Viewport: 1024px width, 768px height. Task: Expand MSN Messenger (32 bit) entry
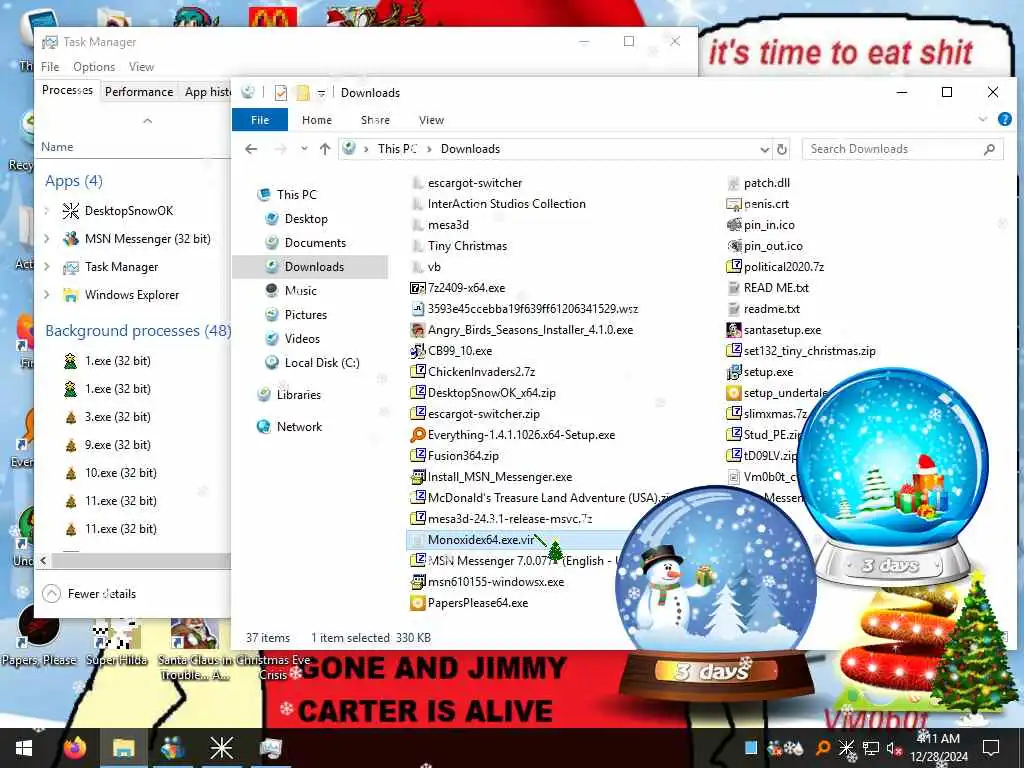46,239
